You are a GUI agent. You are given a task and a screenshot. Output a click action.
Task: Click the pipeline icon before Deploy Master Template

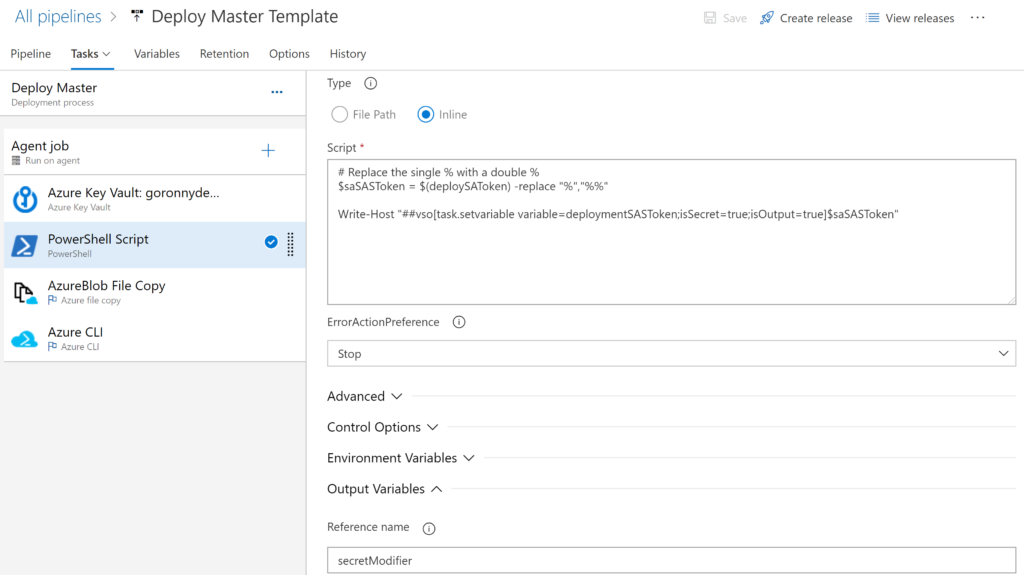pyautogui.click(x=136, y=16)
